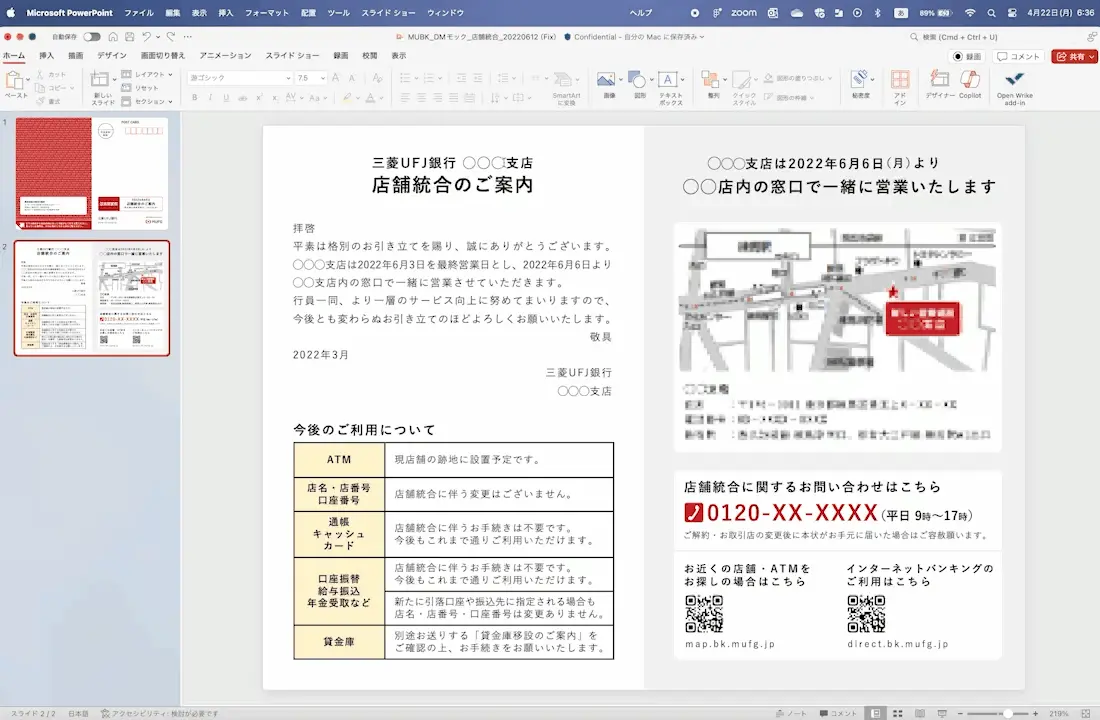
Task: Insert a text box (テキストボックス)
Action: [670, 88]
